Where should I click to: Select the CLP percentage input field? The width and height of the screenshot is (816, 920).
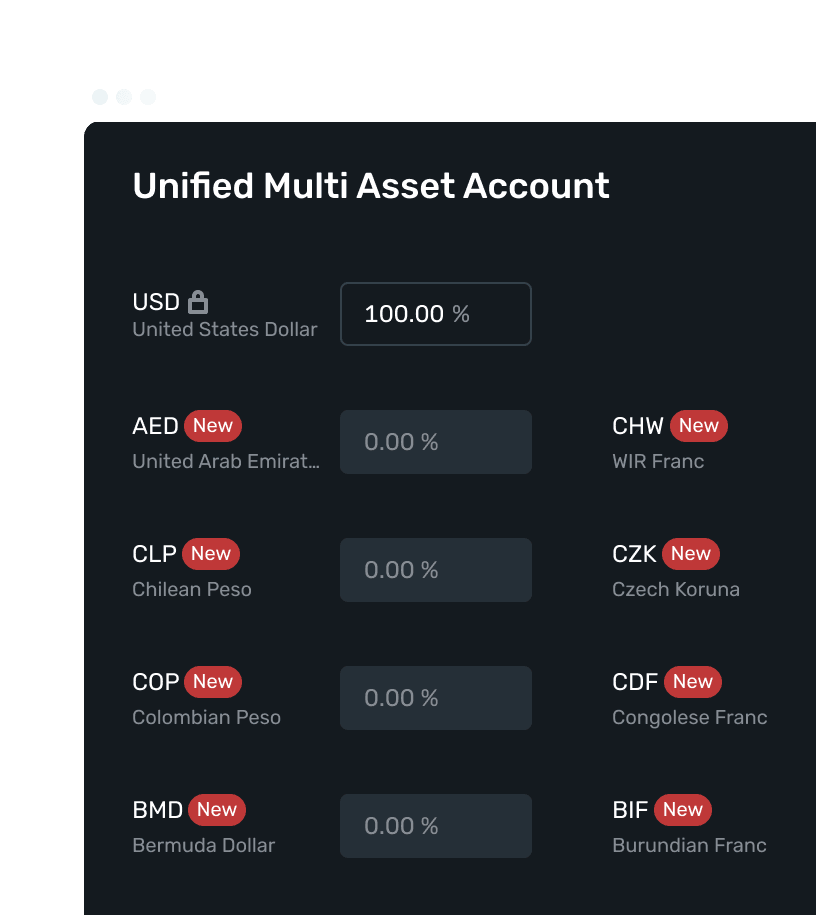[435, 570]
